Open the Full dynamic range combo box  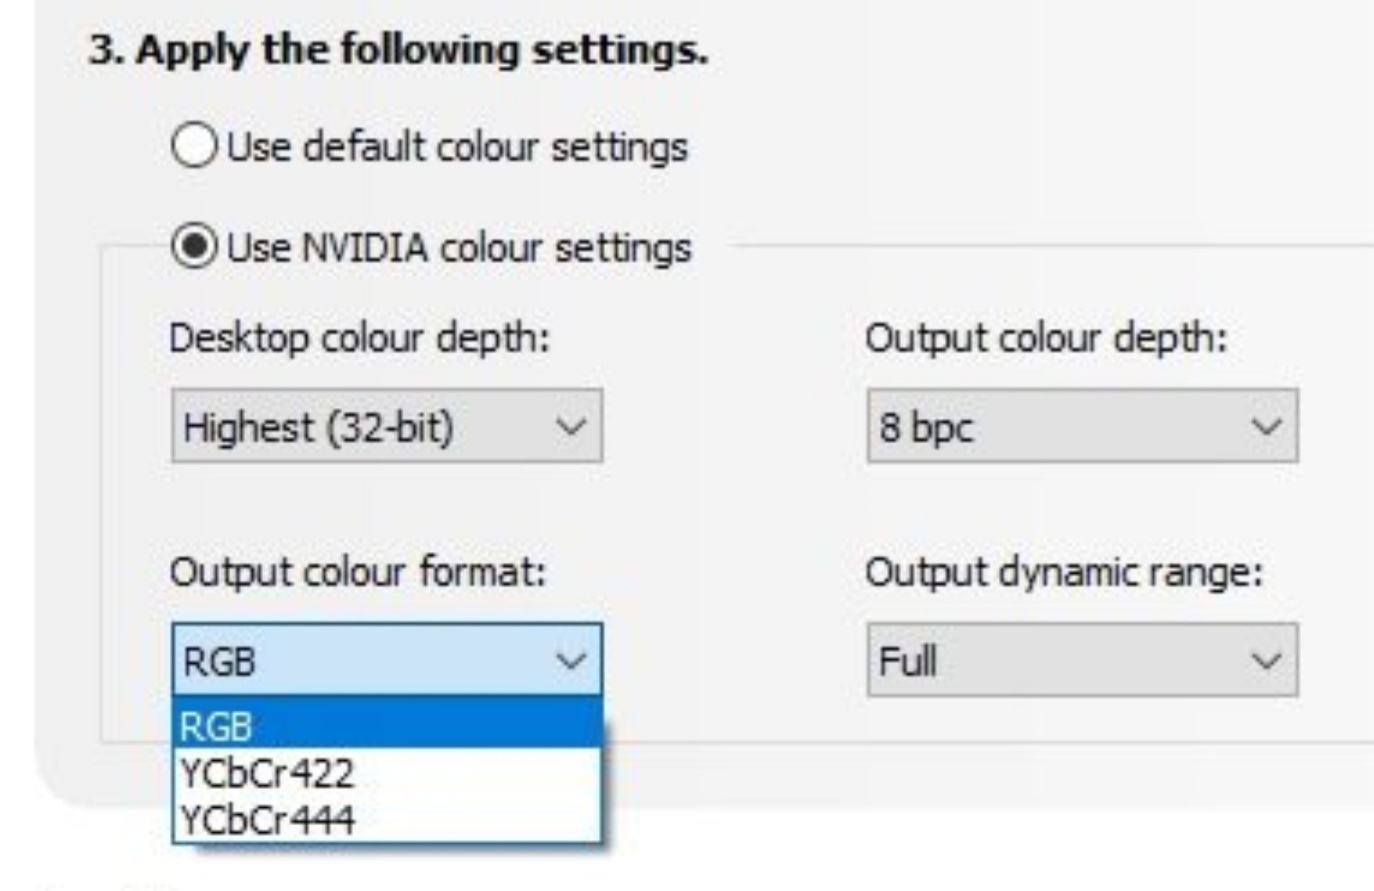click(x=1082, y=660)
